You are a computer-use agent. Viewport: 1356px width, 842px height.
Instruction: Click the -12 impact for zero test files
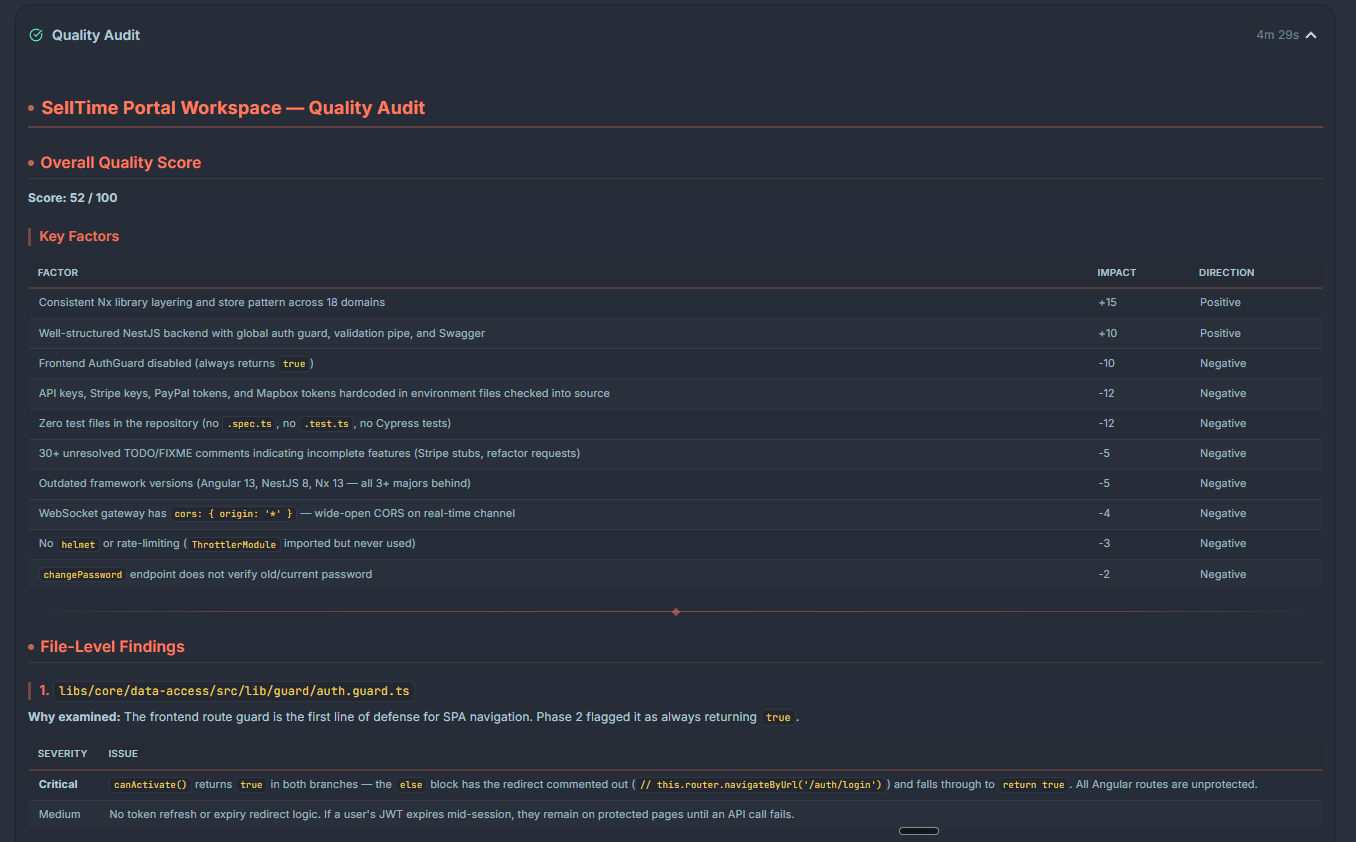pyautogui.click(x=1108, y=423)
